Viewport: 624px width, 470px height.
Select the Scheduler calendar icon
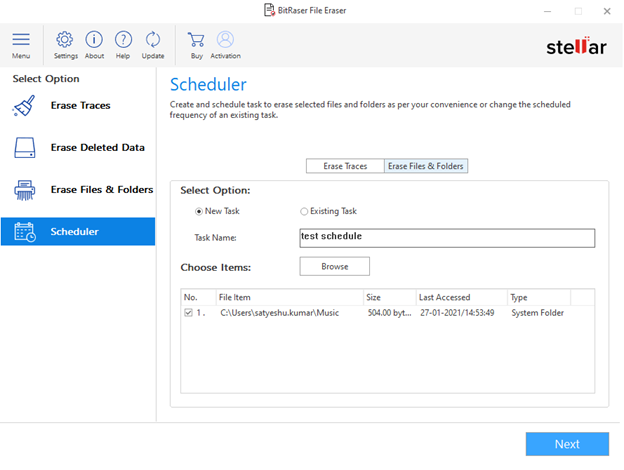tap(25, 232)
